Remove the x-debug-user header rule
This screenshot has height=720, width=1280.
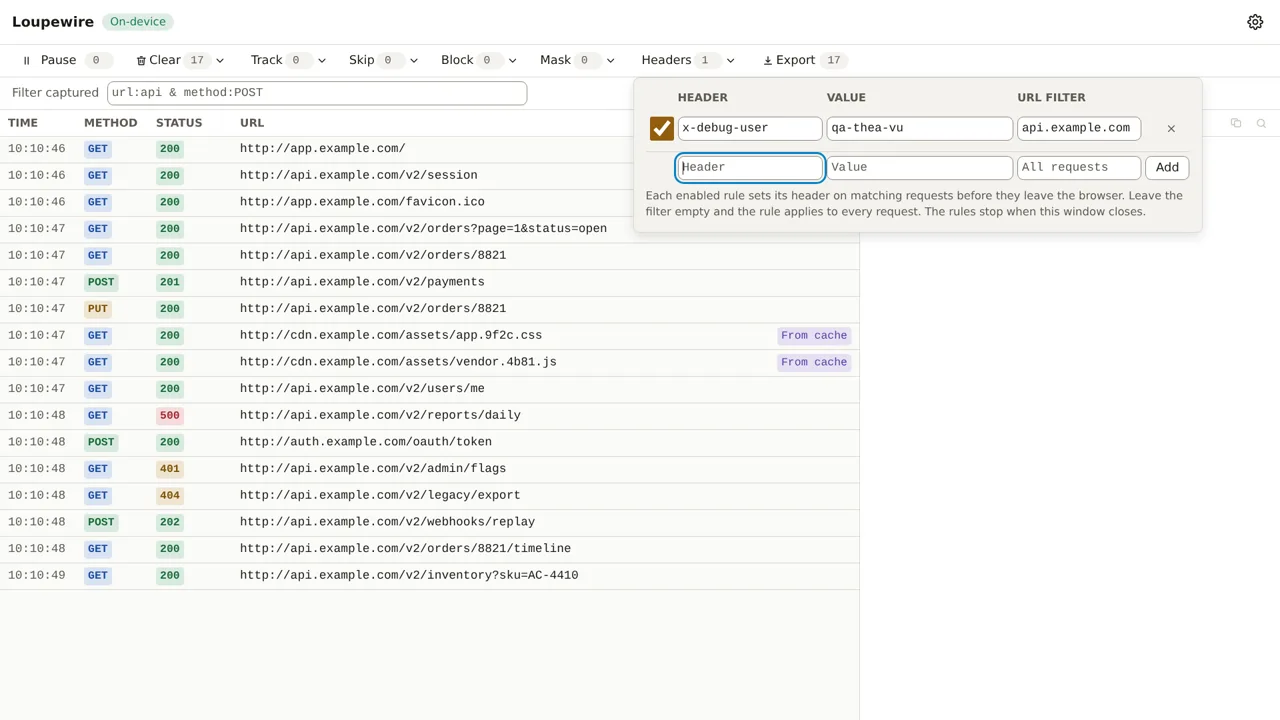click(x=1171, y=128)
